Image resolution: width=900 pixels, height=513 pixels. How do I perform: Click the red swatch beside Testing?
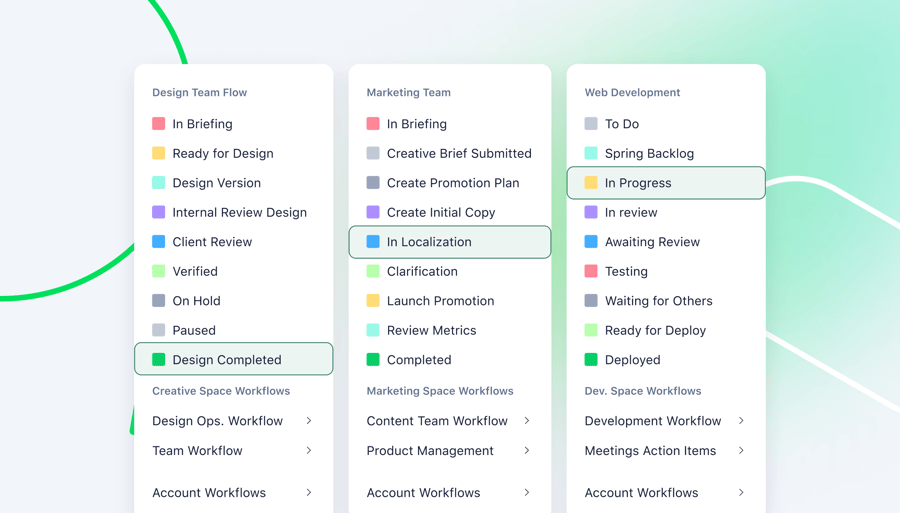[x=591, y=271]
